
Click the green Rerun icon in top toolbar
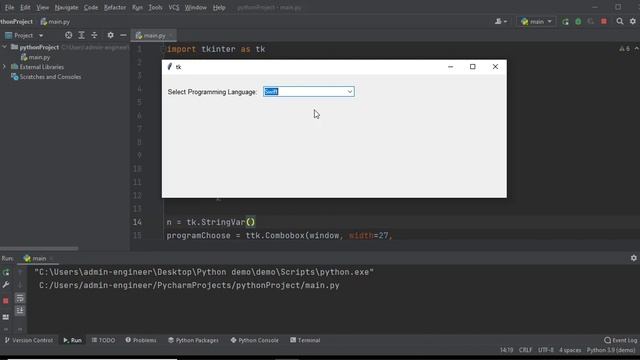click(565, 21)
